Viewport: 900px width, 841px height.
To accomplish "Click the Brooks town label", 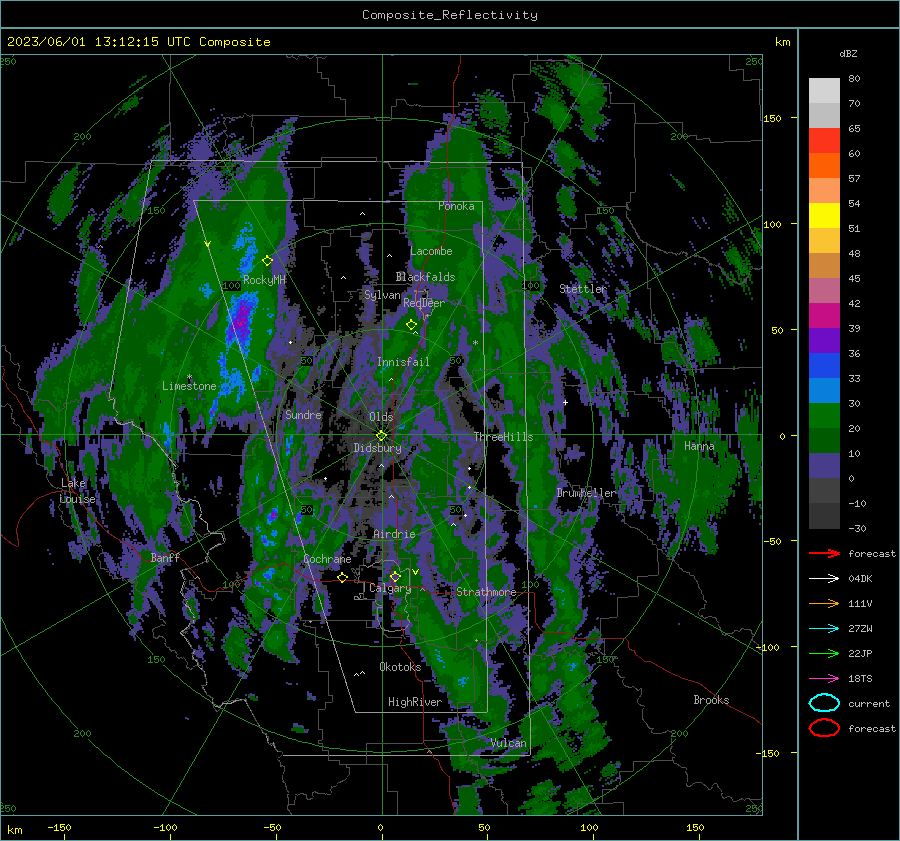I will point(711,700).
